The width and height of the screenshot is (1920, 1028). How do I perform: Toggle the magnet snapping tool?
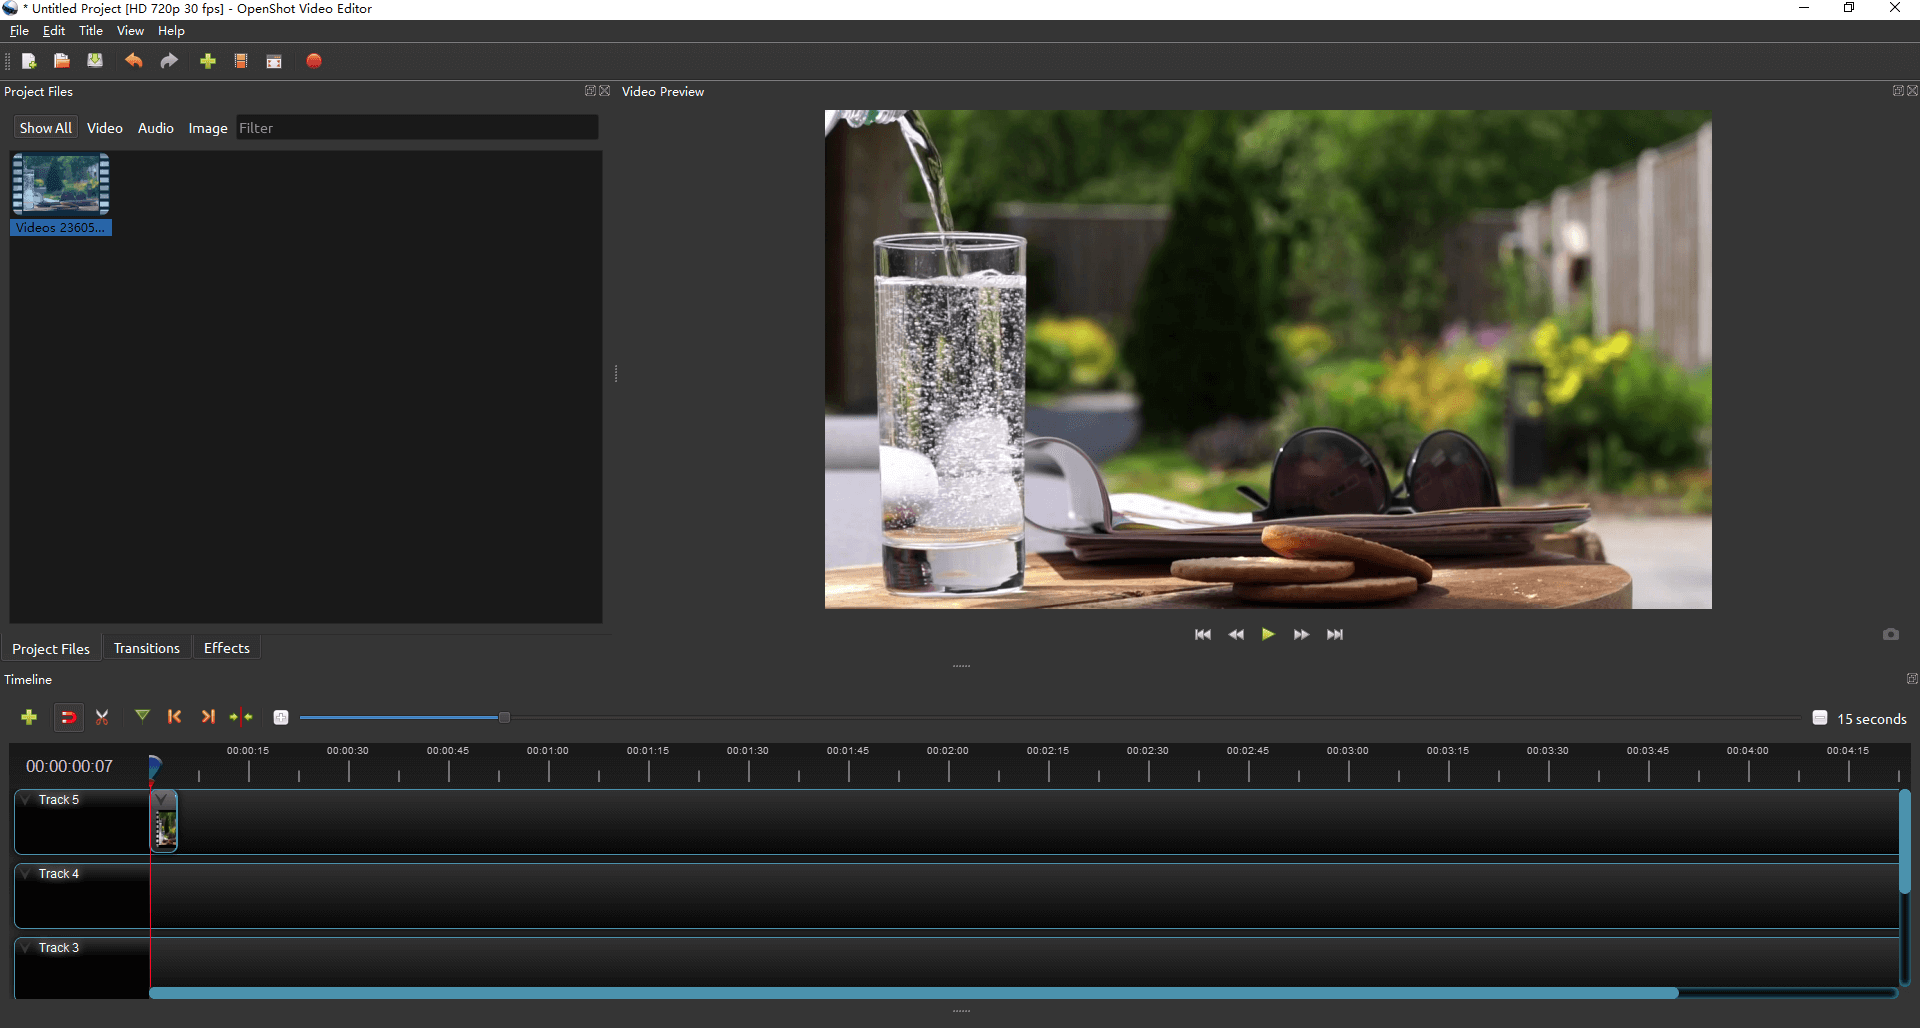click(x=68, y=717)
